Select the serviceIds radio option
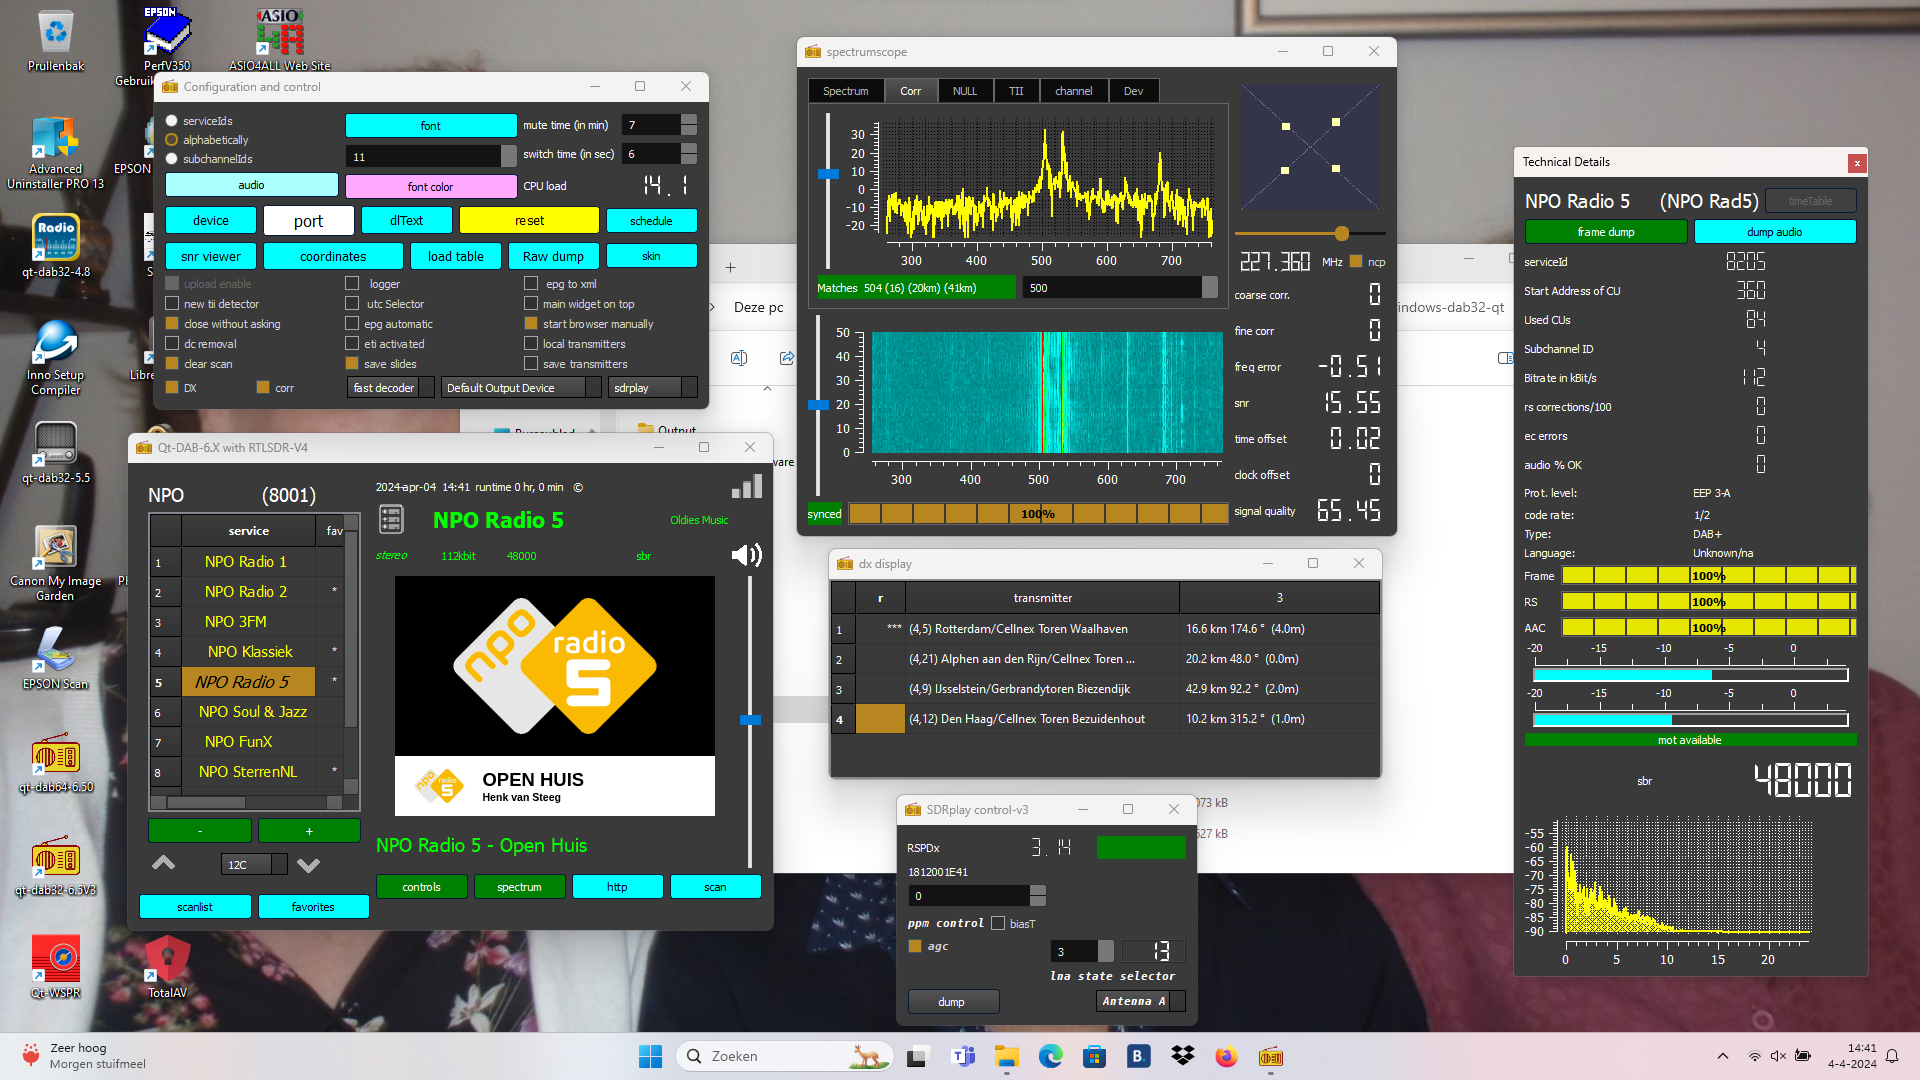 click(172, 121)
